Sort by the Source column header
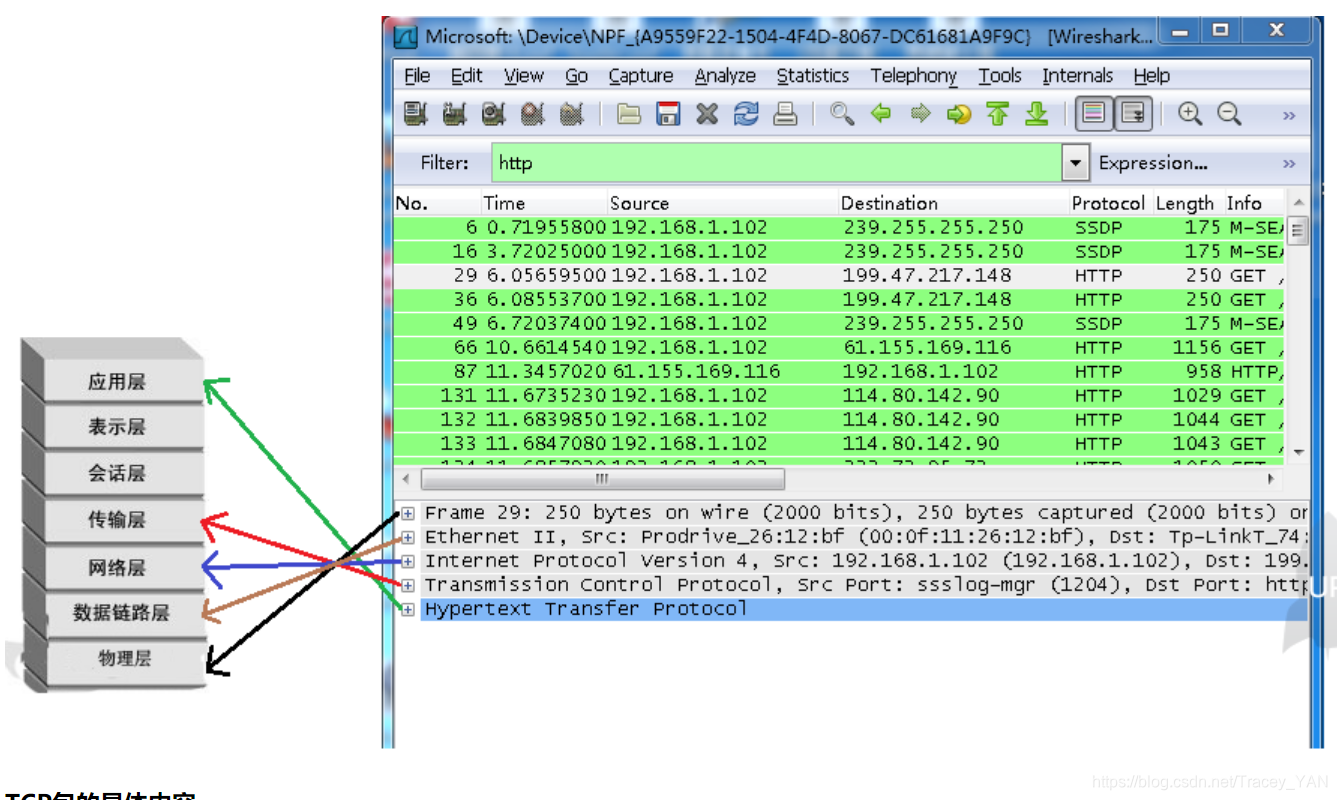 coord(722,203)
